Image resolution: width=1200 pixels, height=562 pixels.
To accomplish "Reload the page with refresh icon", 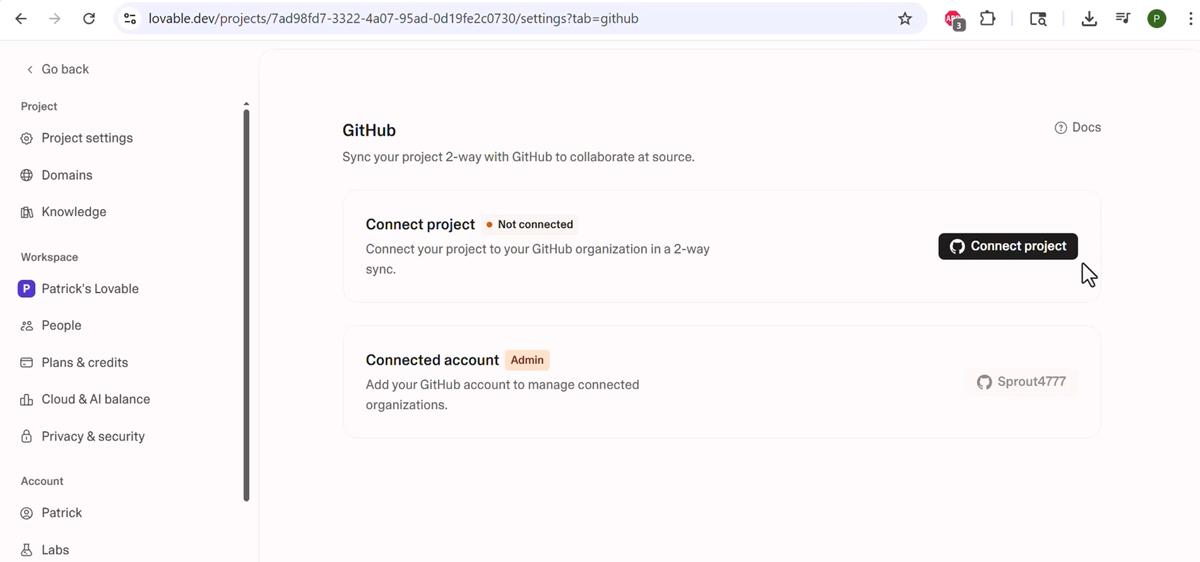I will pyautogui.click(x=89, y=18).
